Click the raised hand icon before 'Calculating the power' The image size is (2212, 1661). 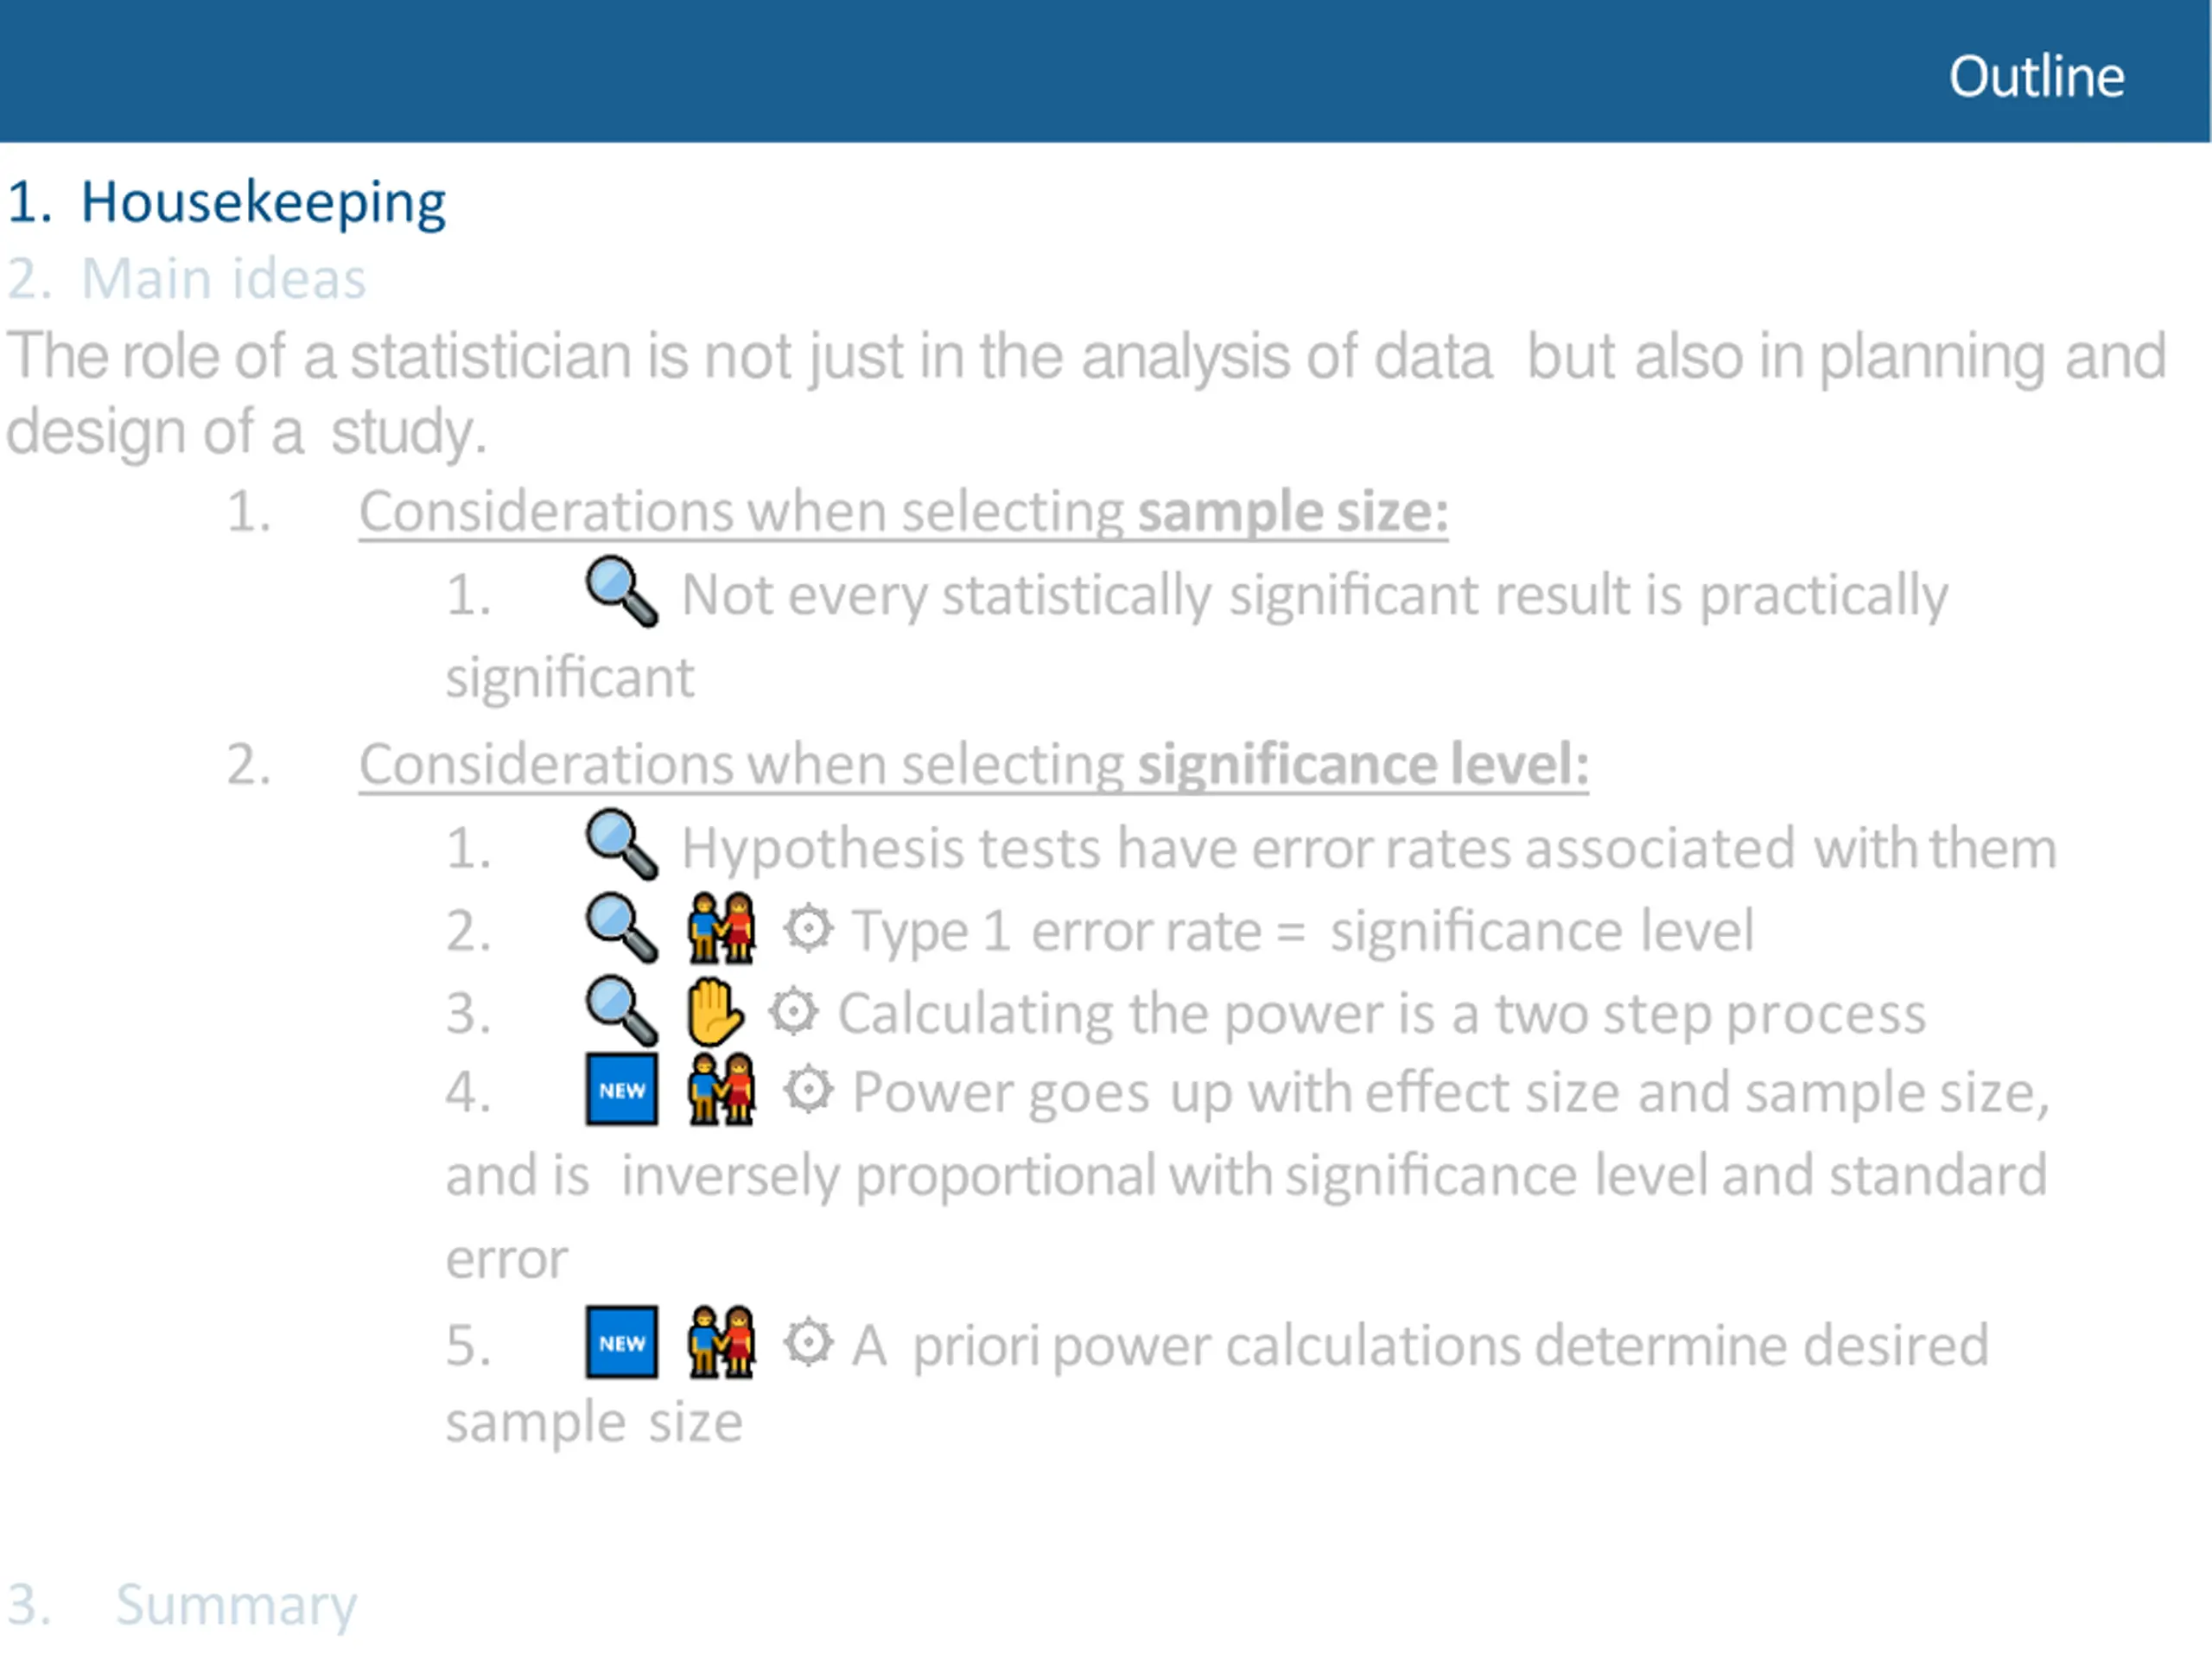click(x=715, y=1011)
